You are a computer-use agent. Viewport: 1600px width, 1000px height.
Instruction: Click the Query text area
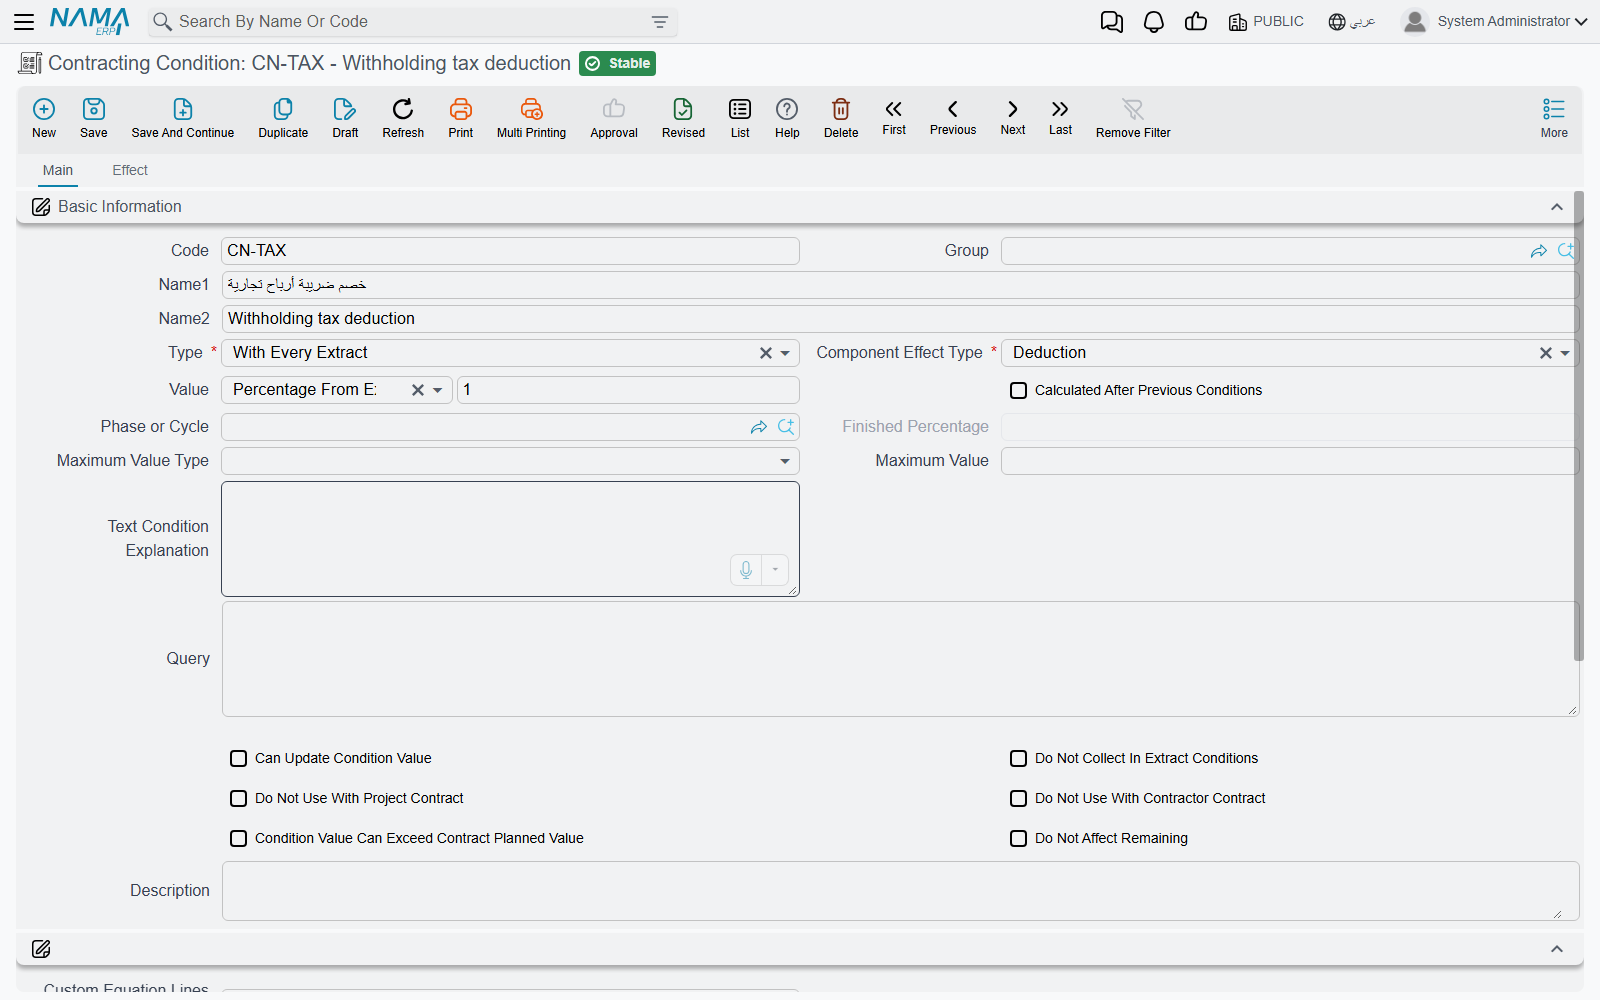900,659
